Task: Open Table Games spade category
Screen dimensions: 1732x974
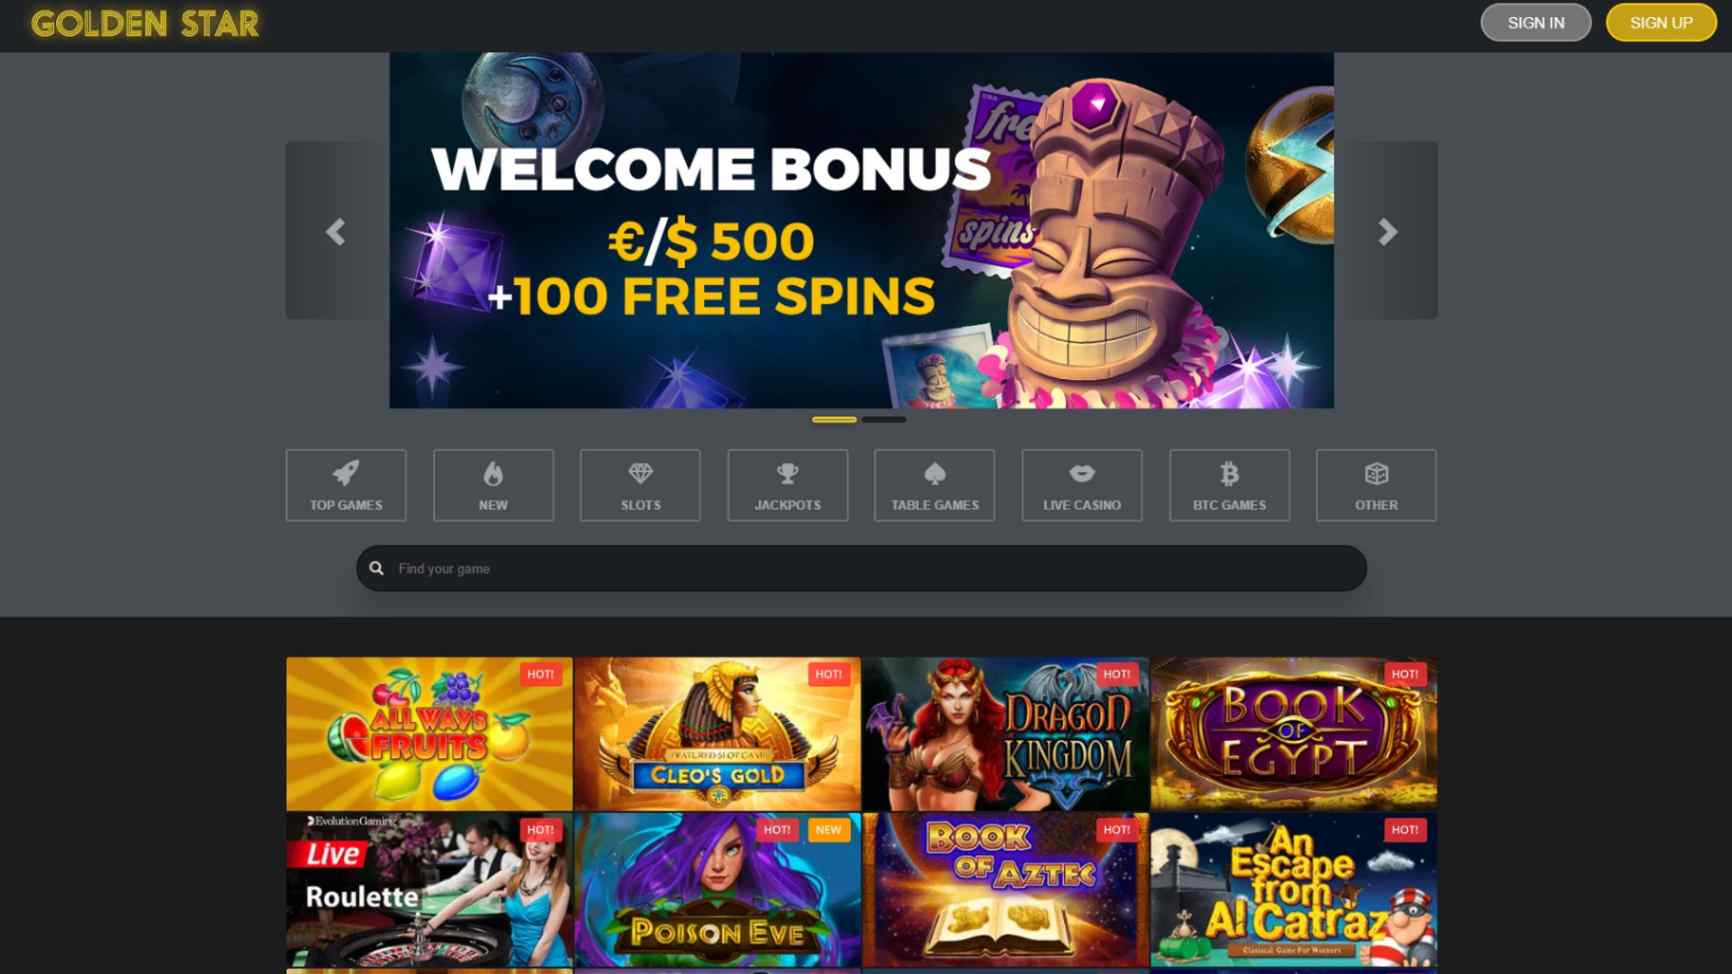Action: coord(935,485)
